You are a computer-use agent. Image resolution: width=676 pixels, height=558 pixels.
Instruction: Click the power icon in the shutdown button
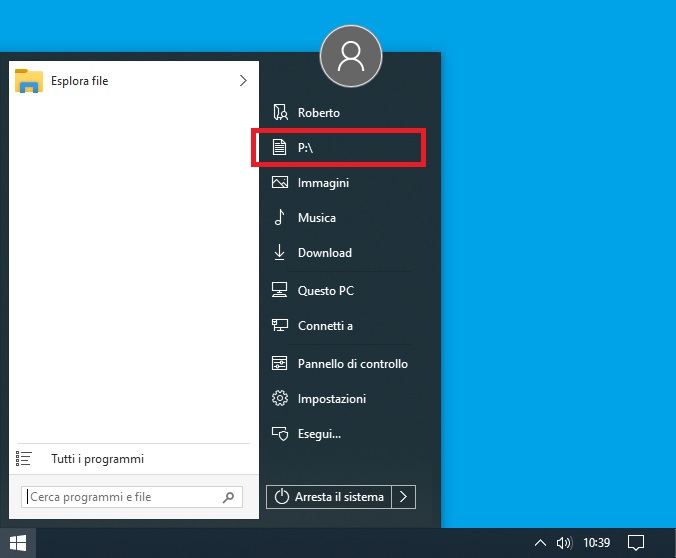(282, 497)
